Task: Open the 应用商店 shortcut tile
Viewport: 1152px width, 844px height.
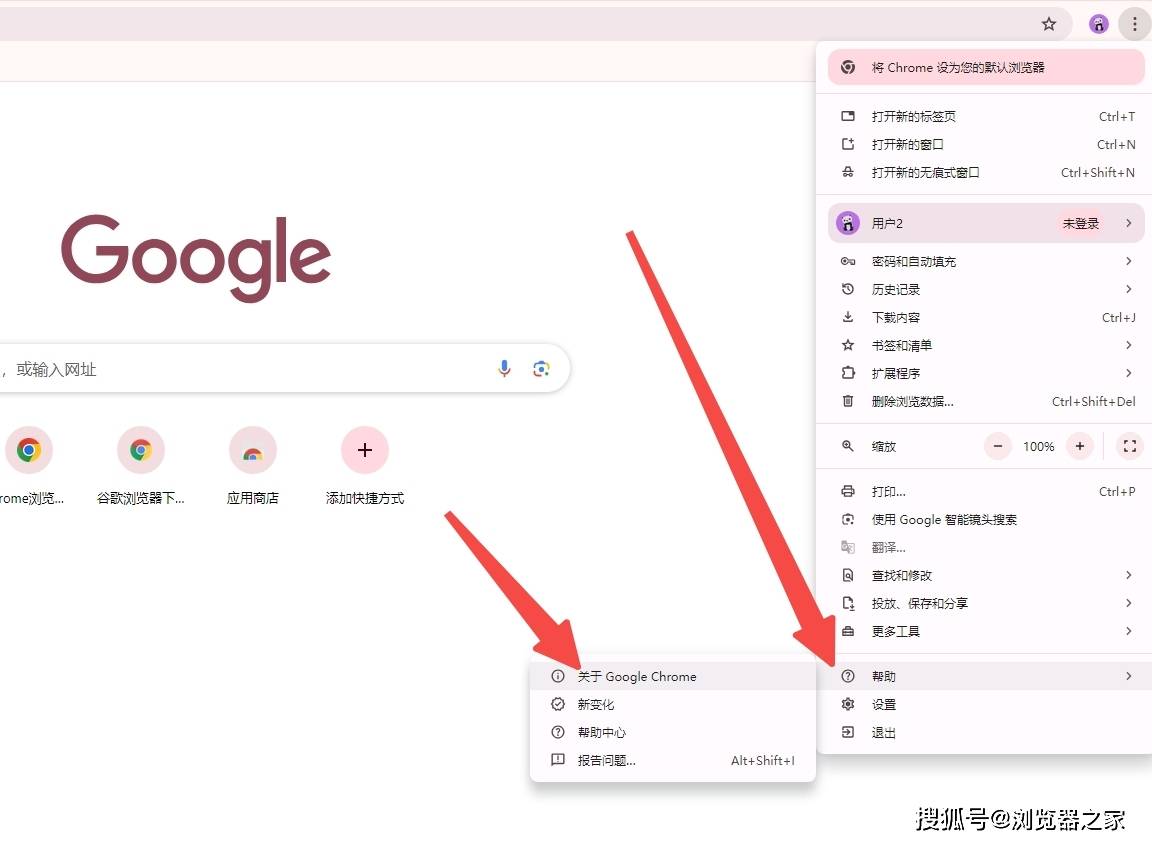Action: (253, 466)
